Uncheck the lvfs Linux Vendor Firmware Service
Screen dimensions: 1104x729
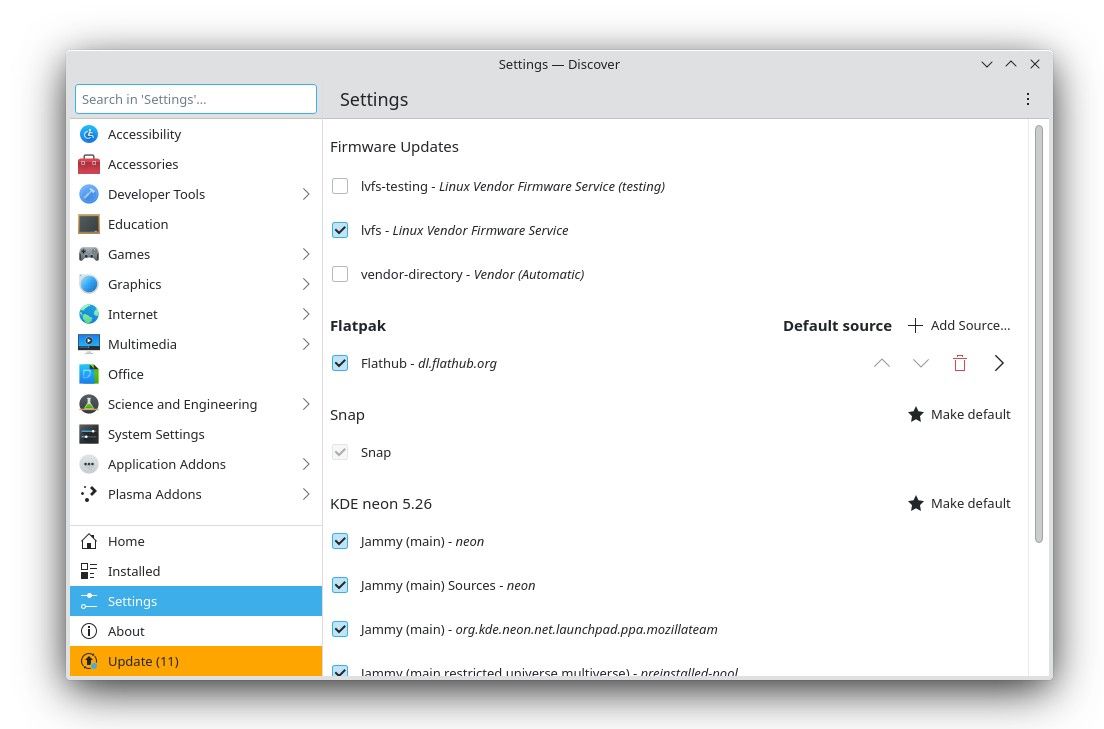click(x=340, y=230)
